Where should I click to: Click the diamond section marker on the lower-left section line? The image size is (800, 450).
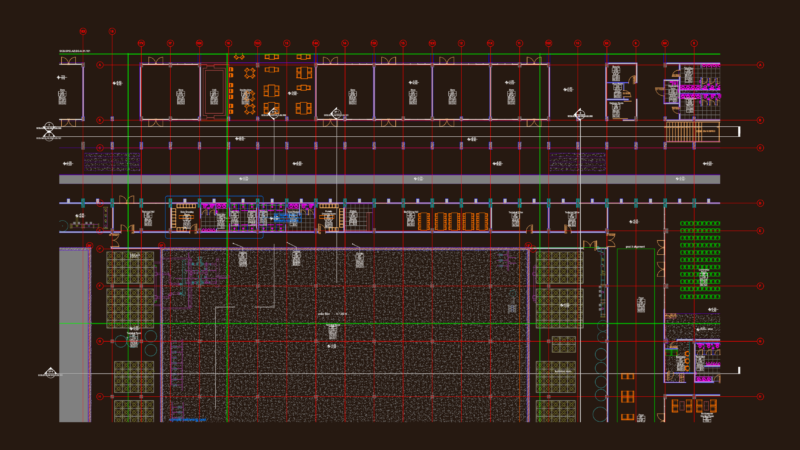pos(51,373)
